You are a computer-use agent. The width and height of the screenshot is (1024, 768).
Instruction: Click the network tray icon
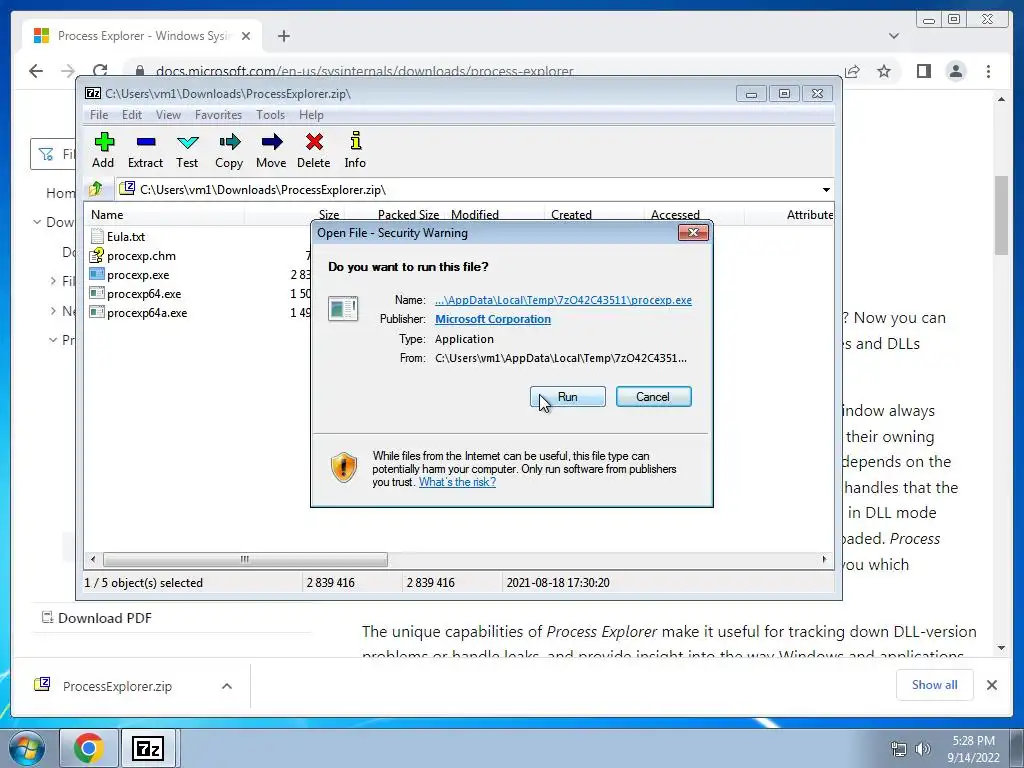tap(899, 749)
